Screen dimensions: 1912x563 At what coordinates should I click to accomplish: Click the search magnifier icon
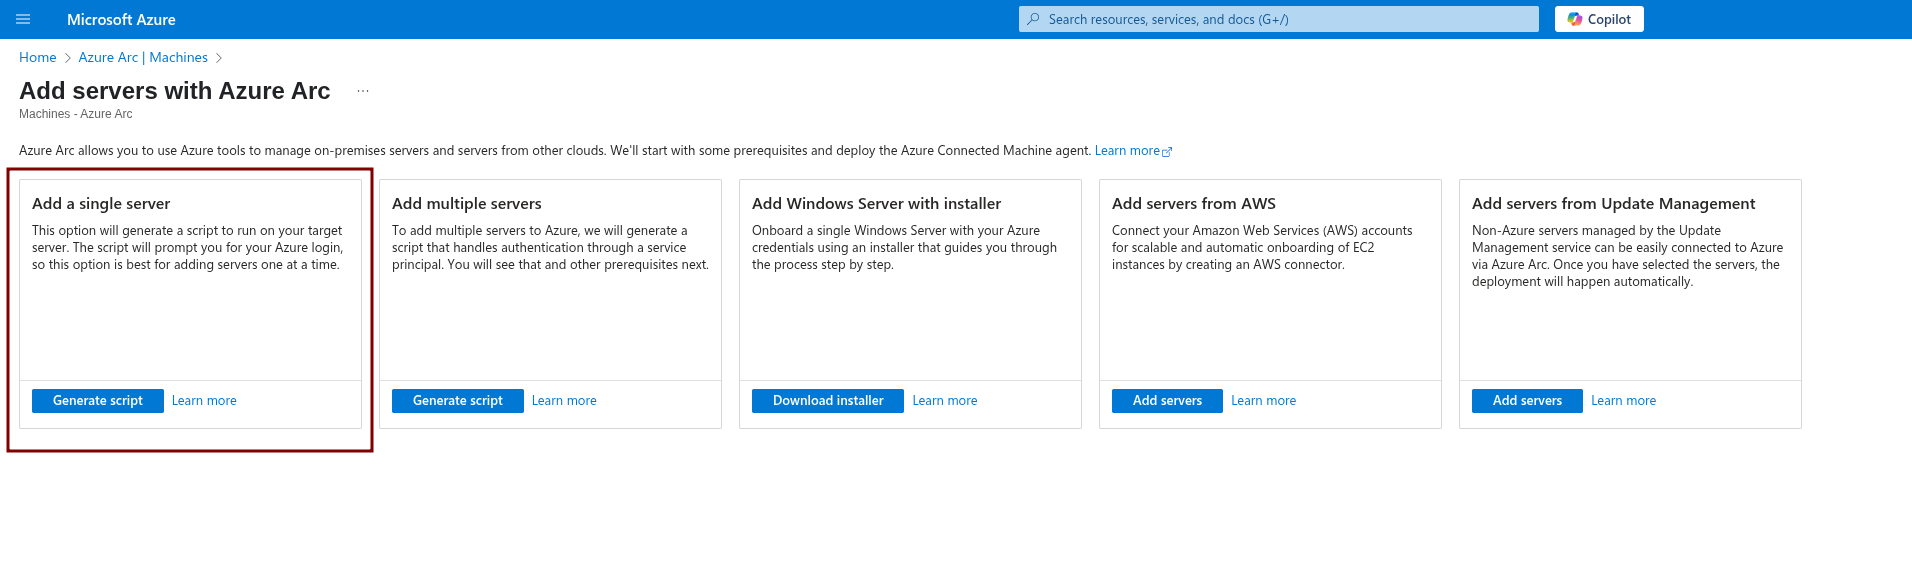tap(1033, 19)
